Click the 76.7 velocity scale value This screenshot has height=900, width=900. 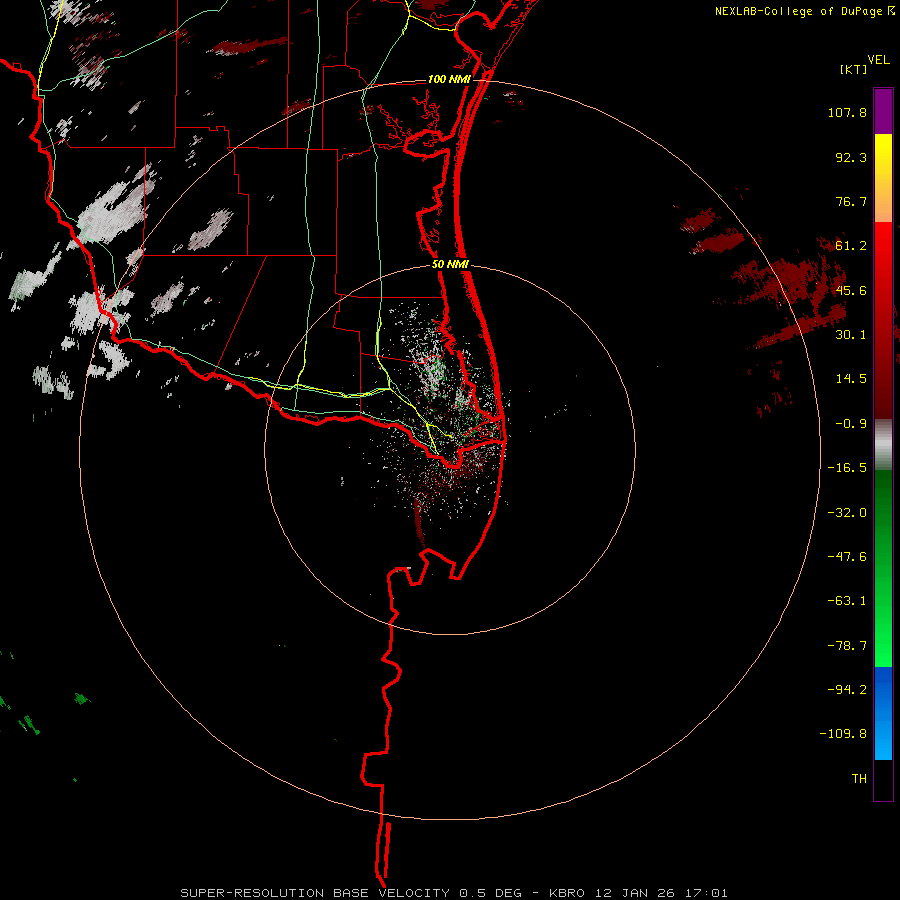pos(851,201)
